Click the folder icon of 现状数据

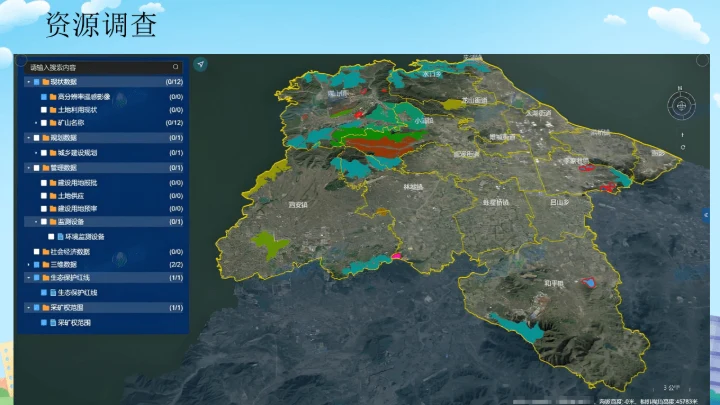(45, 81)
